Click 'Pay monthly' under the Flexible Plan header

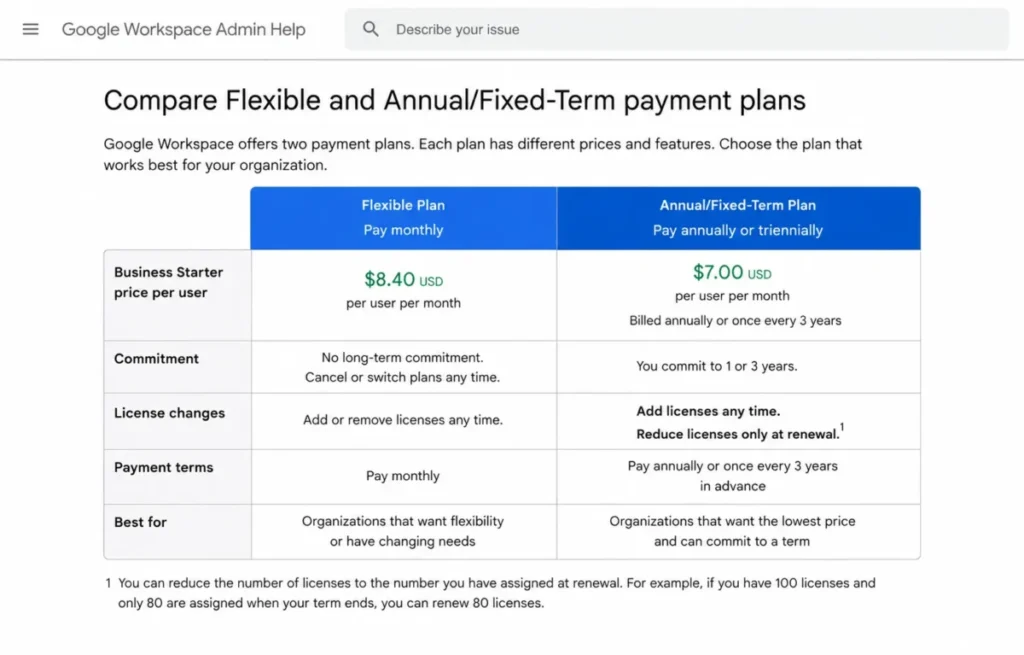click(x=403, y=231)
